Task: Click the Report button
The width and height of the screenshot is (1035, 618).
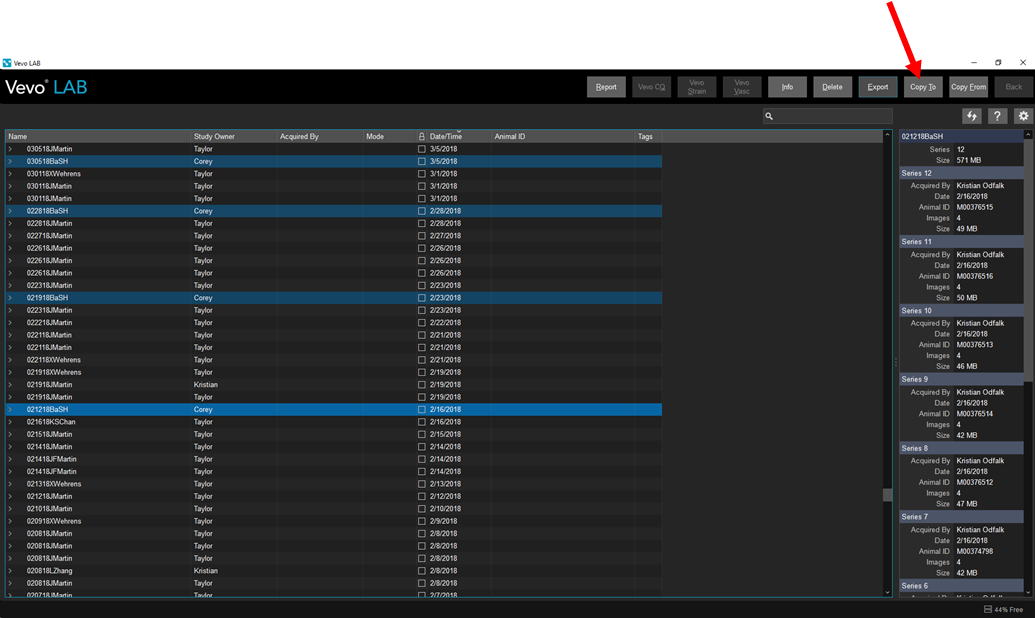Action: [606, 87]
